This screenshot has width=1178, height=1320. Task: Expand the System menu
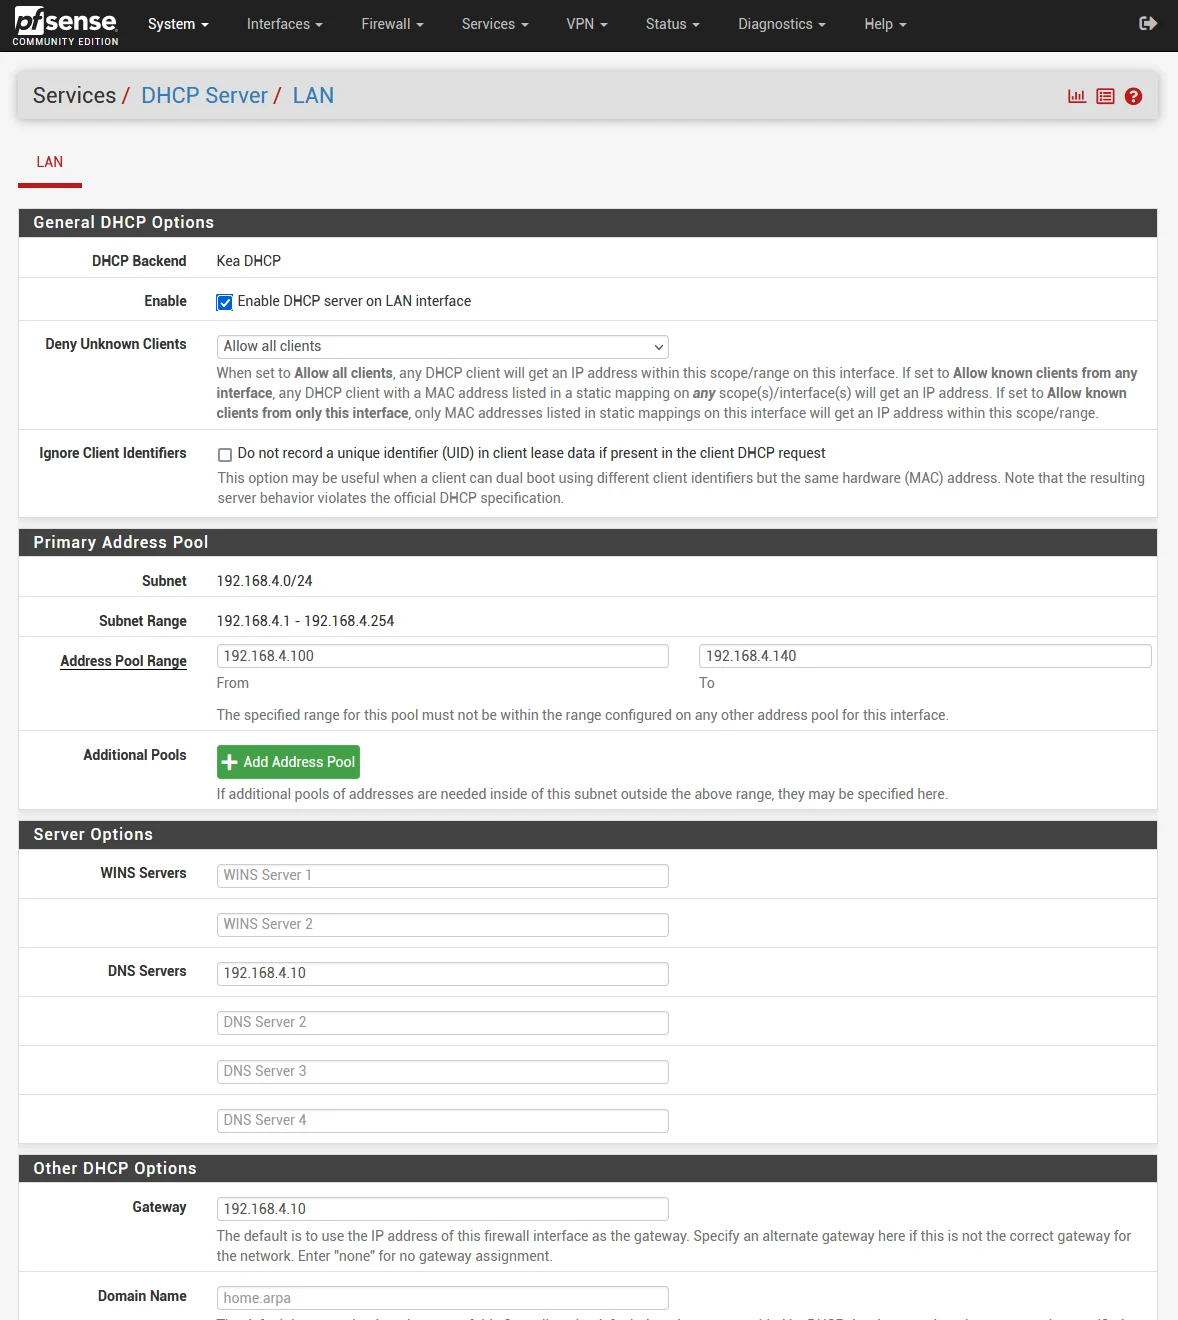click(x=178, y=24)
